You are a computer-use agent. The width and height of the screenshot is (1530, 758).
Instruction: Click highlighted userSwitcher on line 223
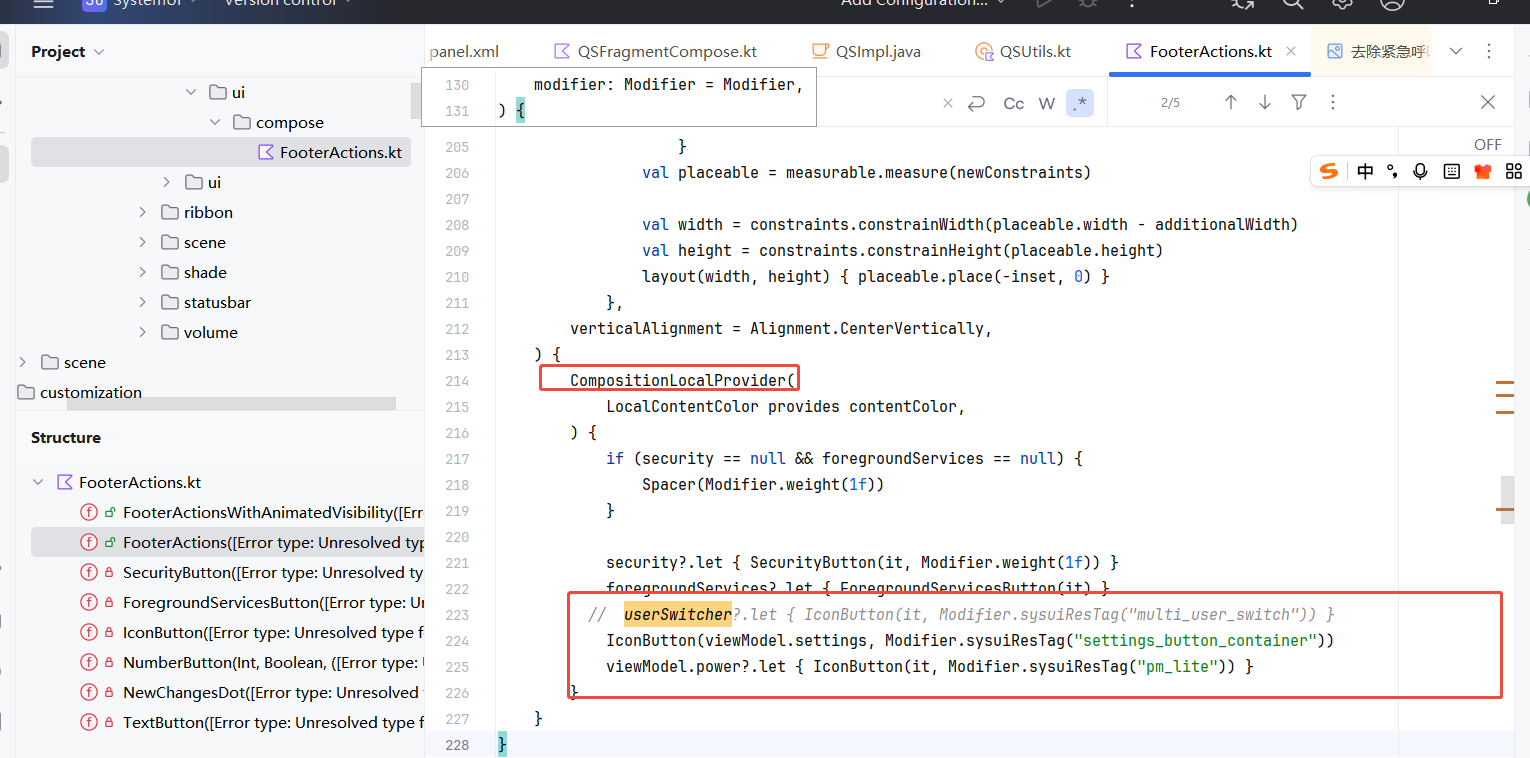(678, 614)
